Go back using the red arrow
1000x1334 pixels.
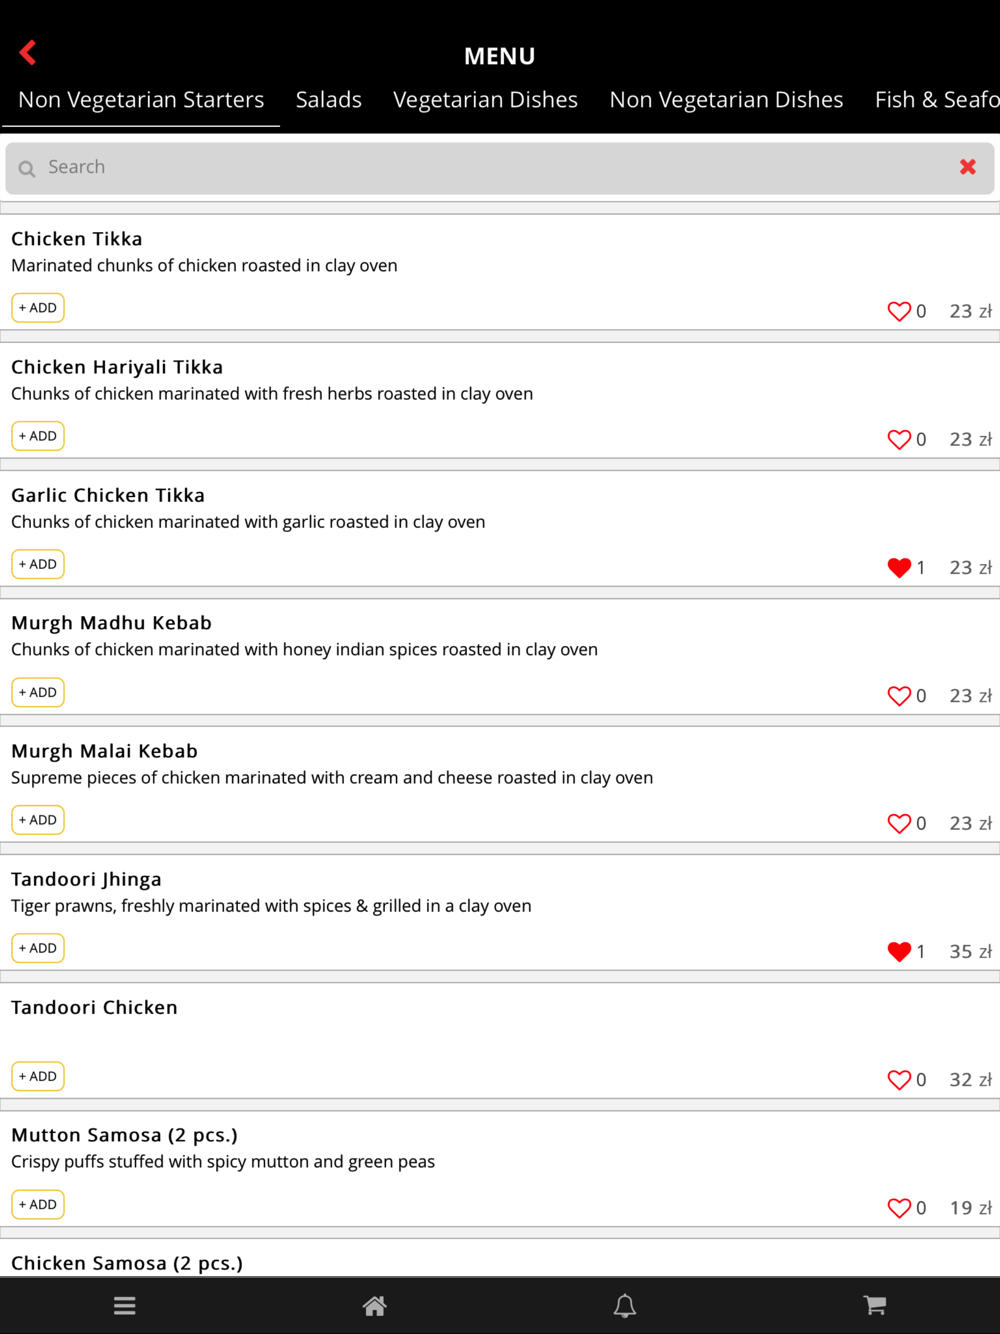click(28, 52)
